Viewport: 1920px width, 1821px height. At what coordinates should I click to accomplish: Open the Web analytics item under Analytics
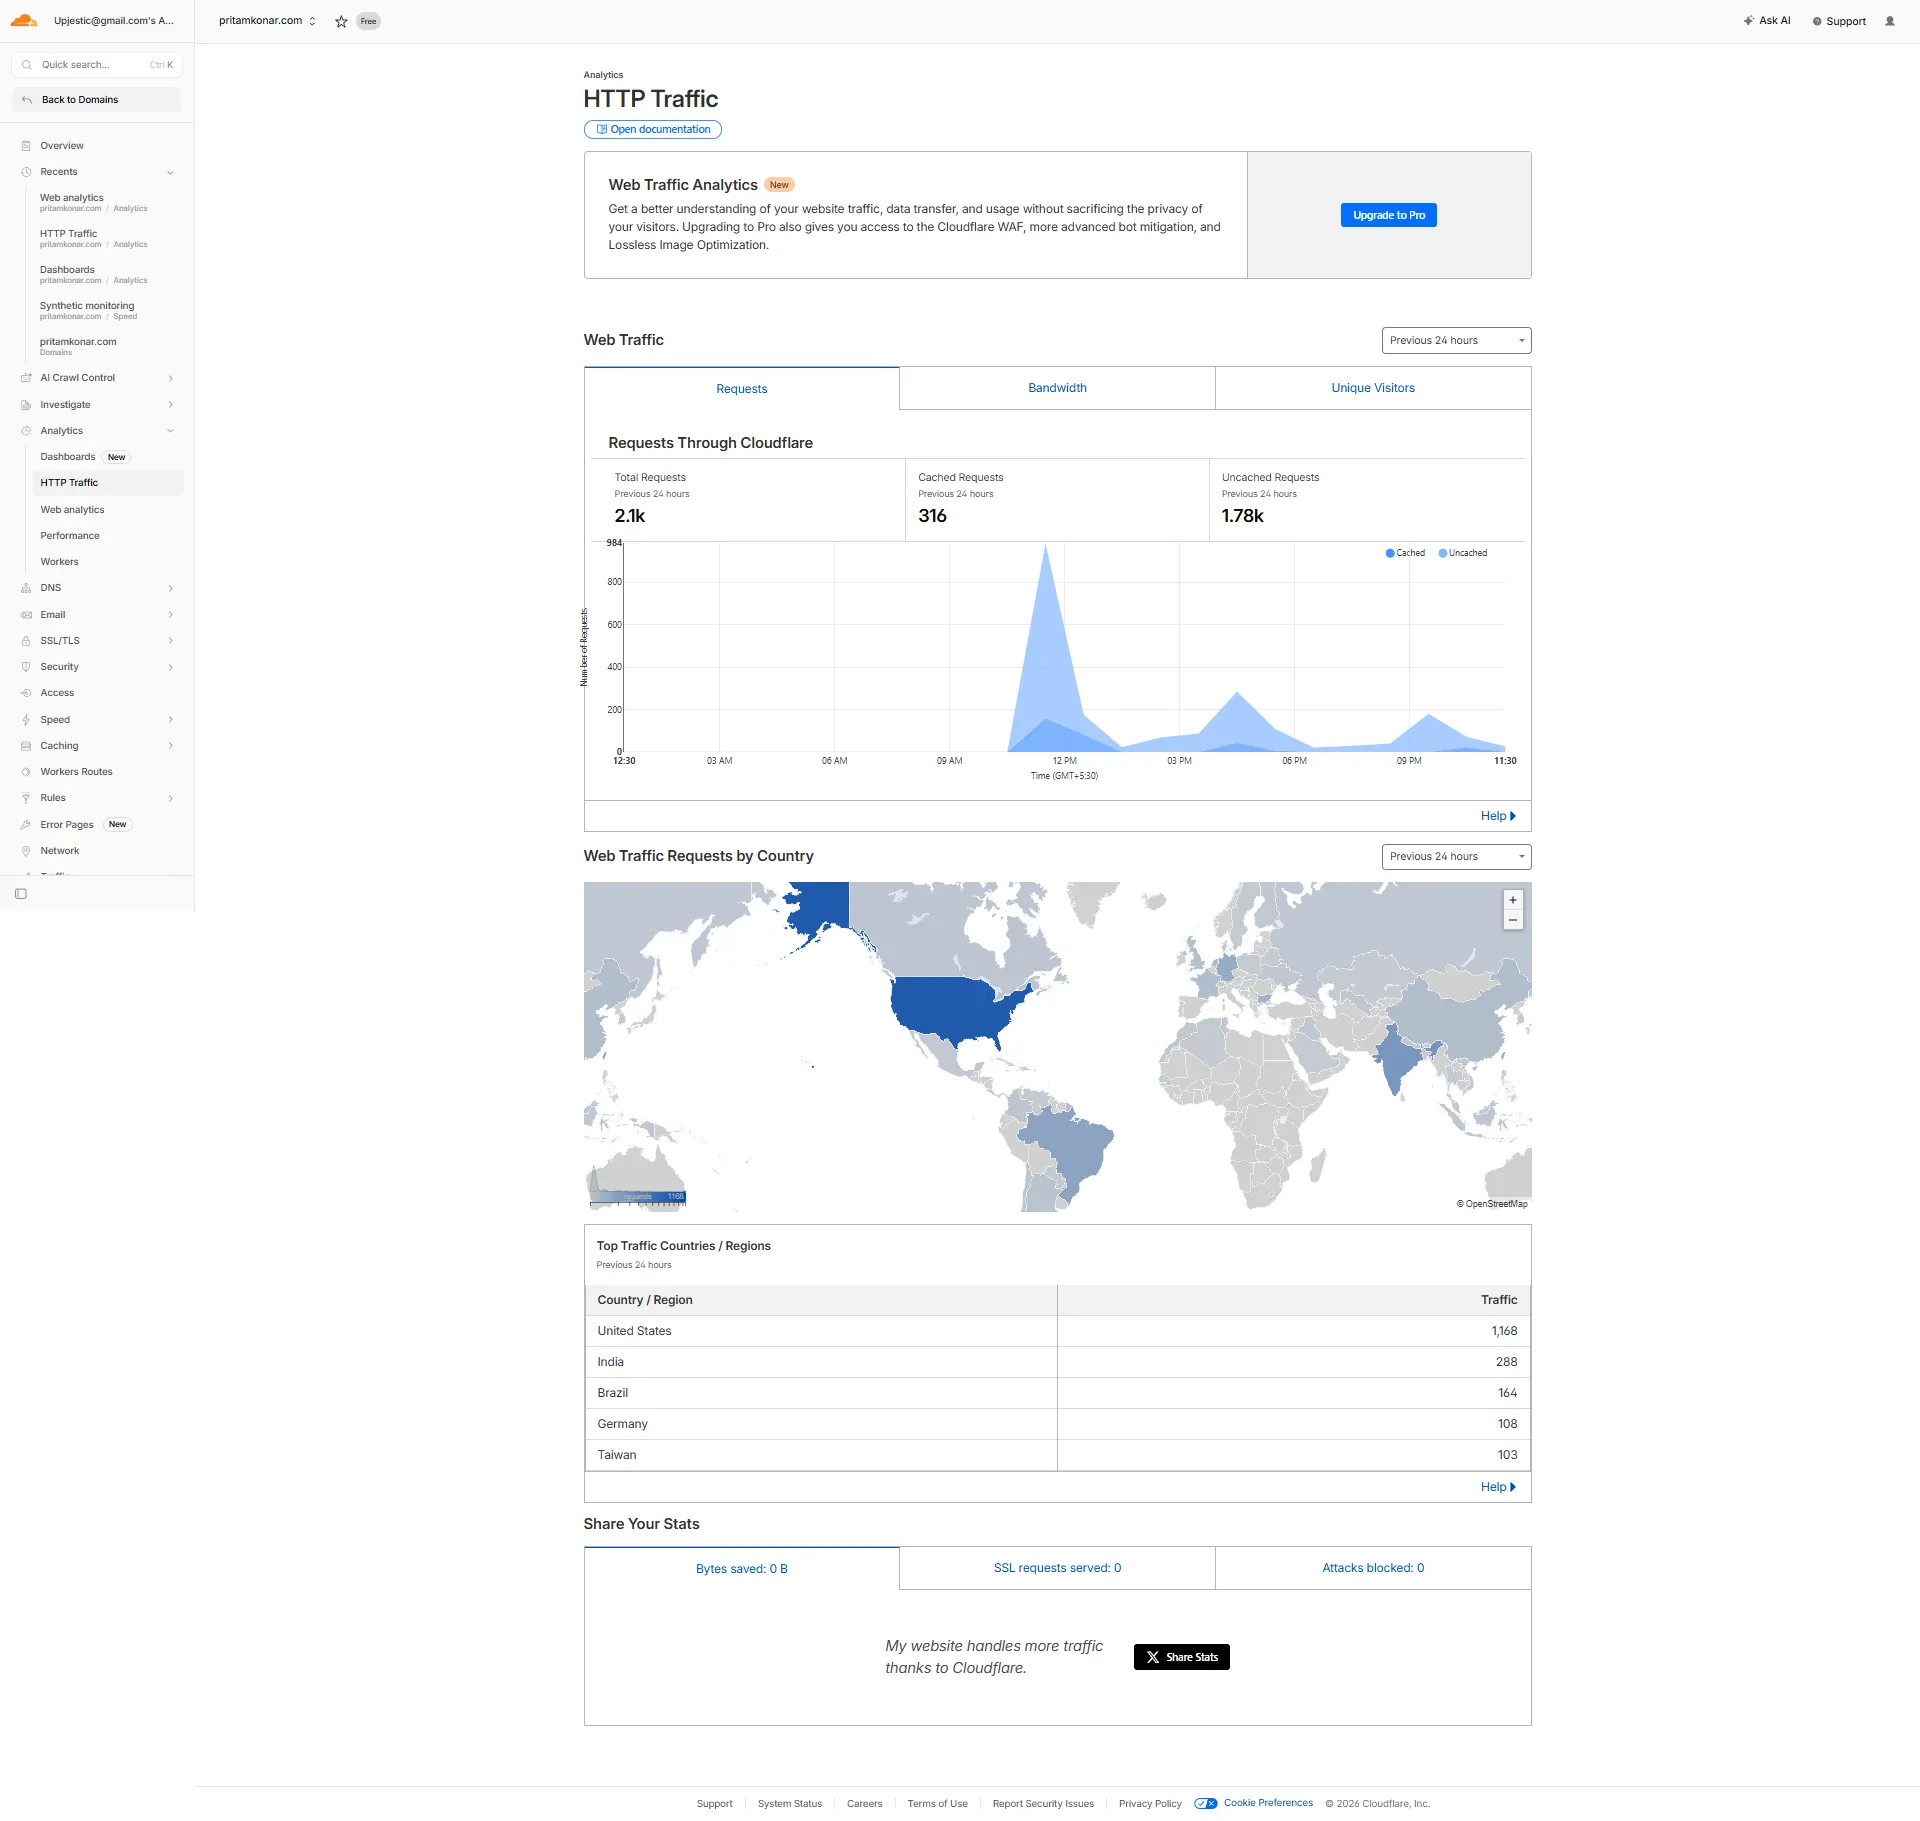coord(72,510)
